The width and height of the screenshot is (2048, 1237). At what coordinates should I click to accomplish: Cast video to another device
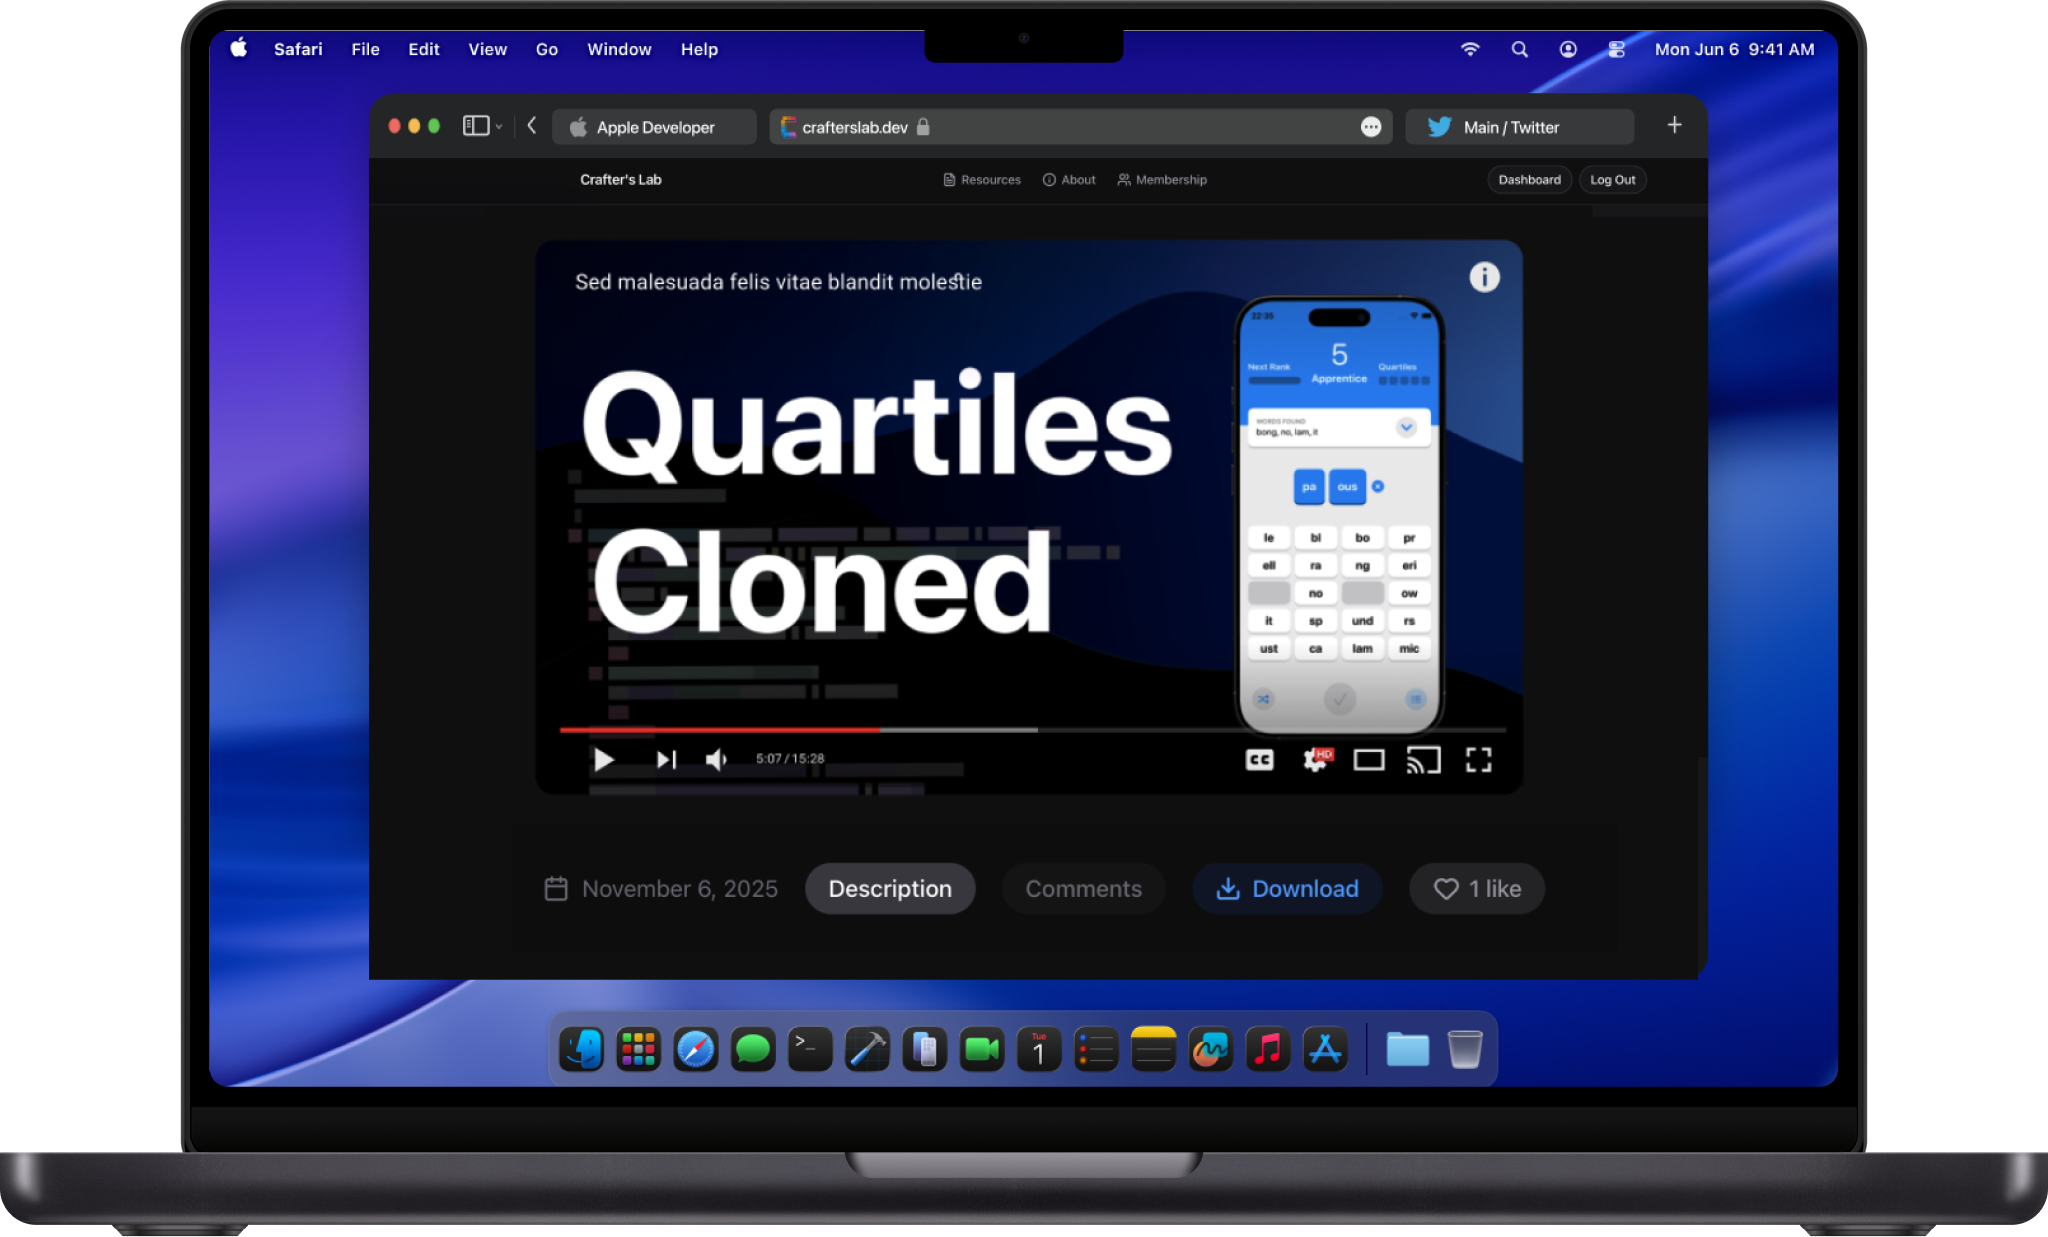click(1424, 760)
